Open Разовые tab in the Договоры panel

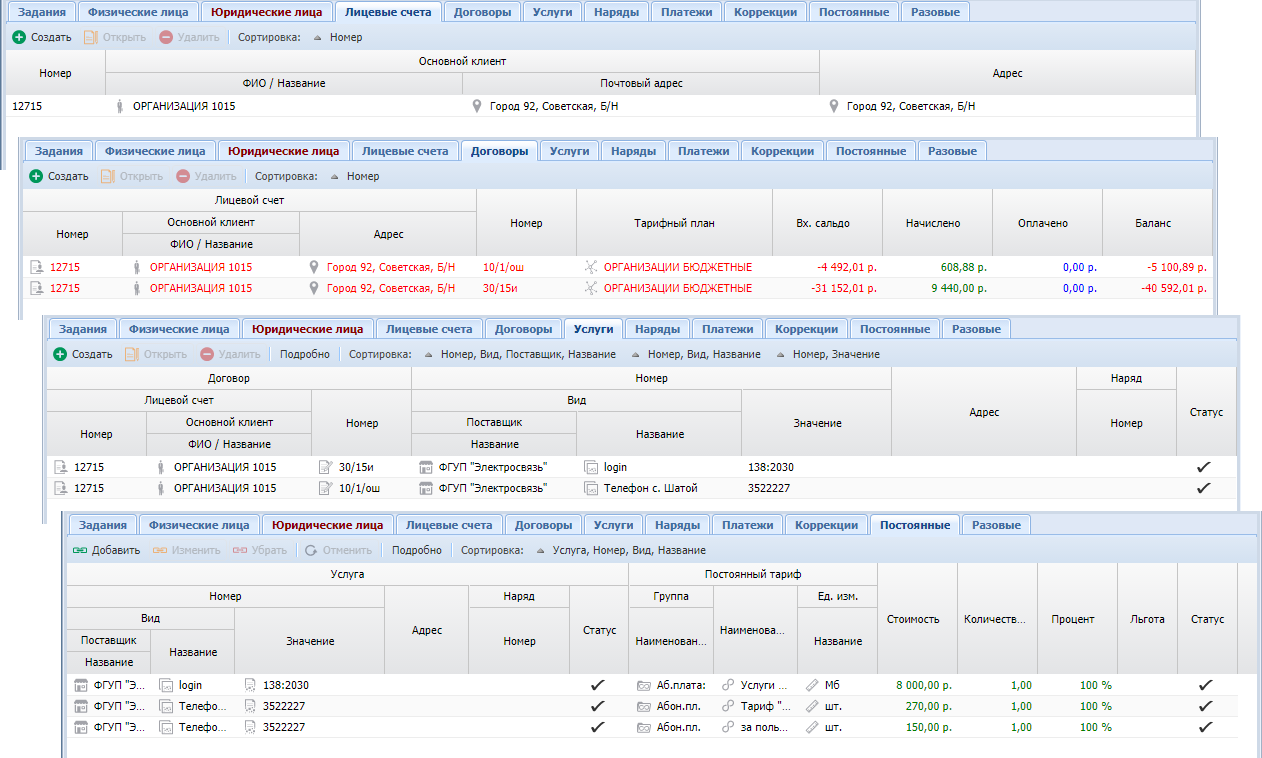tap(953, 151)
